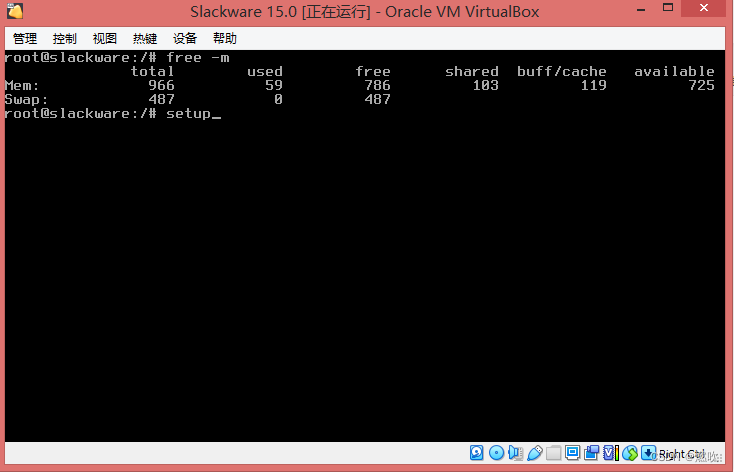Close the Slackware 15.0 VM window
734x472 pixels.
[x=704, y=7]
